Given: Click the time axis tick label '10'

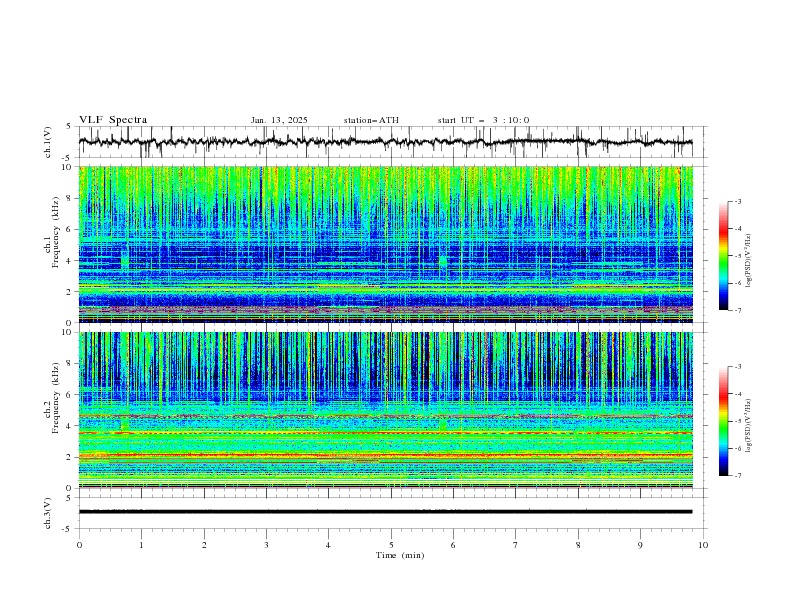Looking at the screenshot, I should click(x=703, y=545).
